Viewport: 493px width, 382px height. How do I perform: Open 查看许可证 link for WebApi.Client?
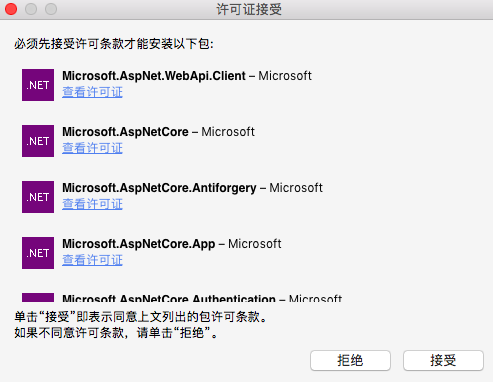[92, 92]
